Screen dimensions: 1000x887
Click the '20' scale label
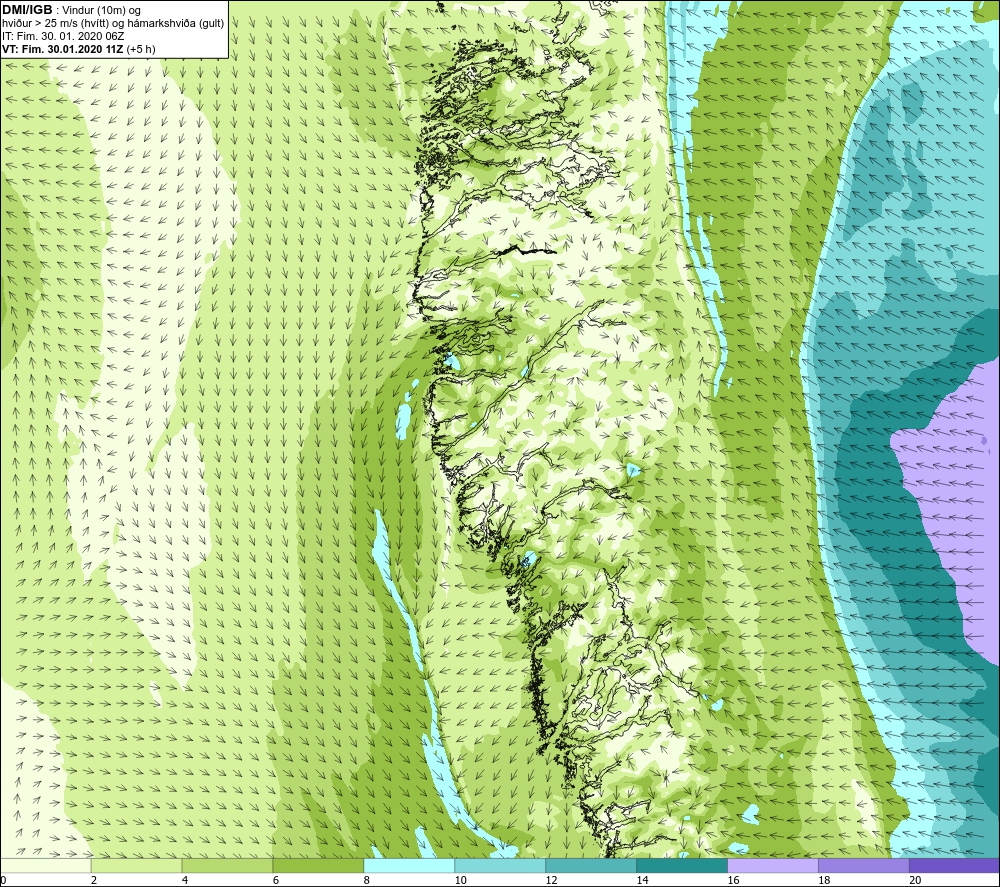pos(915,880)
